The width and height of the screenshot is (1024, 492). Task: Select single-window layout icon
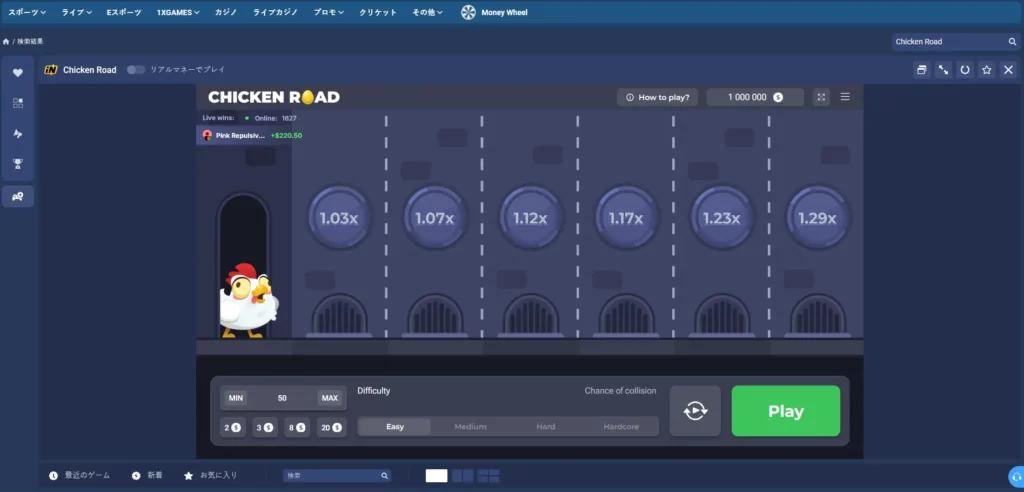pyautogui.click(x=436, y=476)
